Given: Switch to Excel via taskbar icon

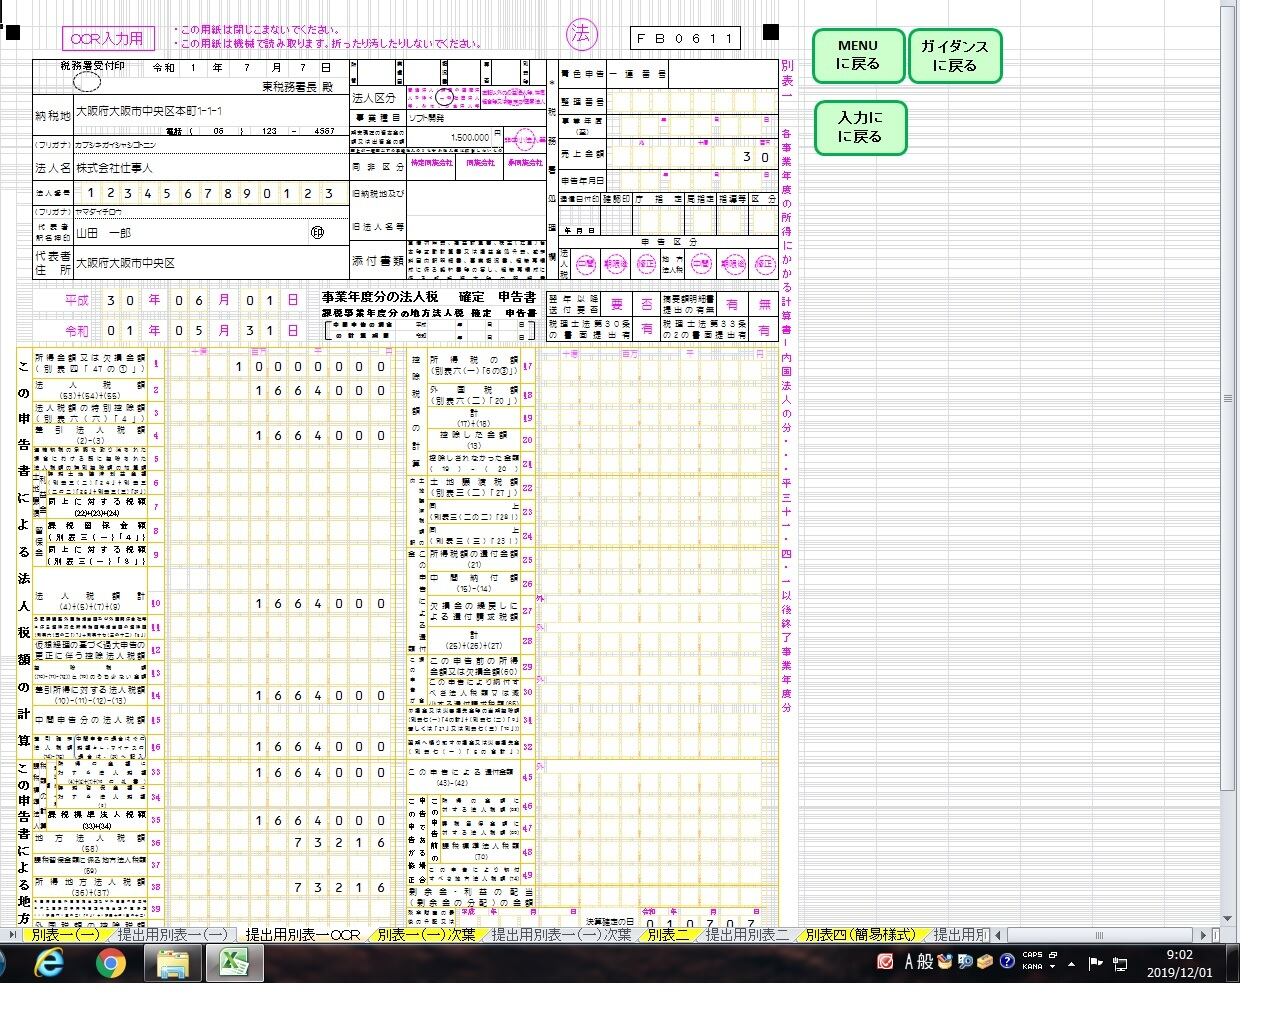Looking at the screenshot, I should pyautogui.click(x=234, y=964).
